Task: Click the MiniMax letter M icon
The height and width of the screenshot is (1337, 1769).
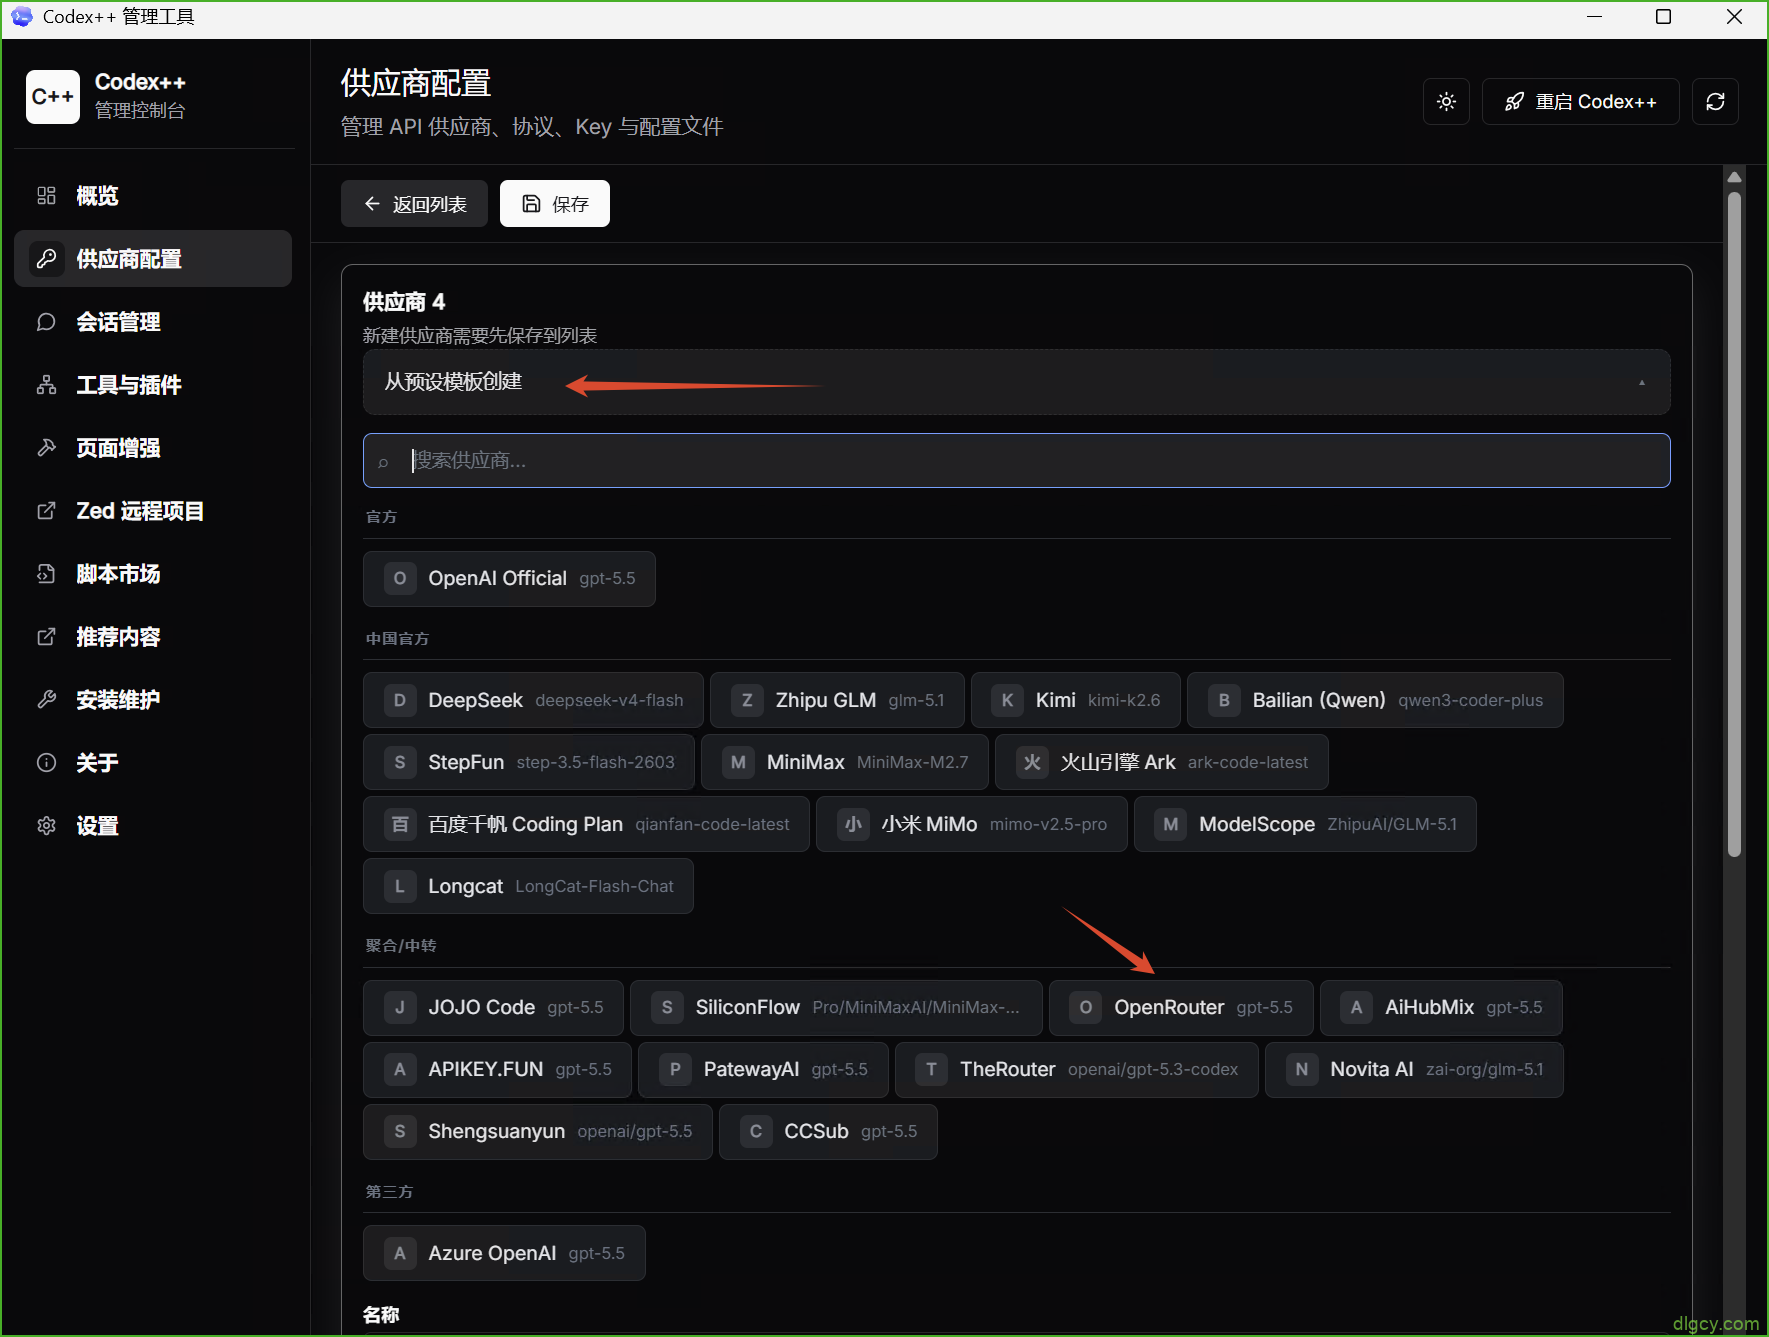Action: pos(738,763)
